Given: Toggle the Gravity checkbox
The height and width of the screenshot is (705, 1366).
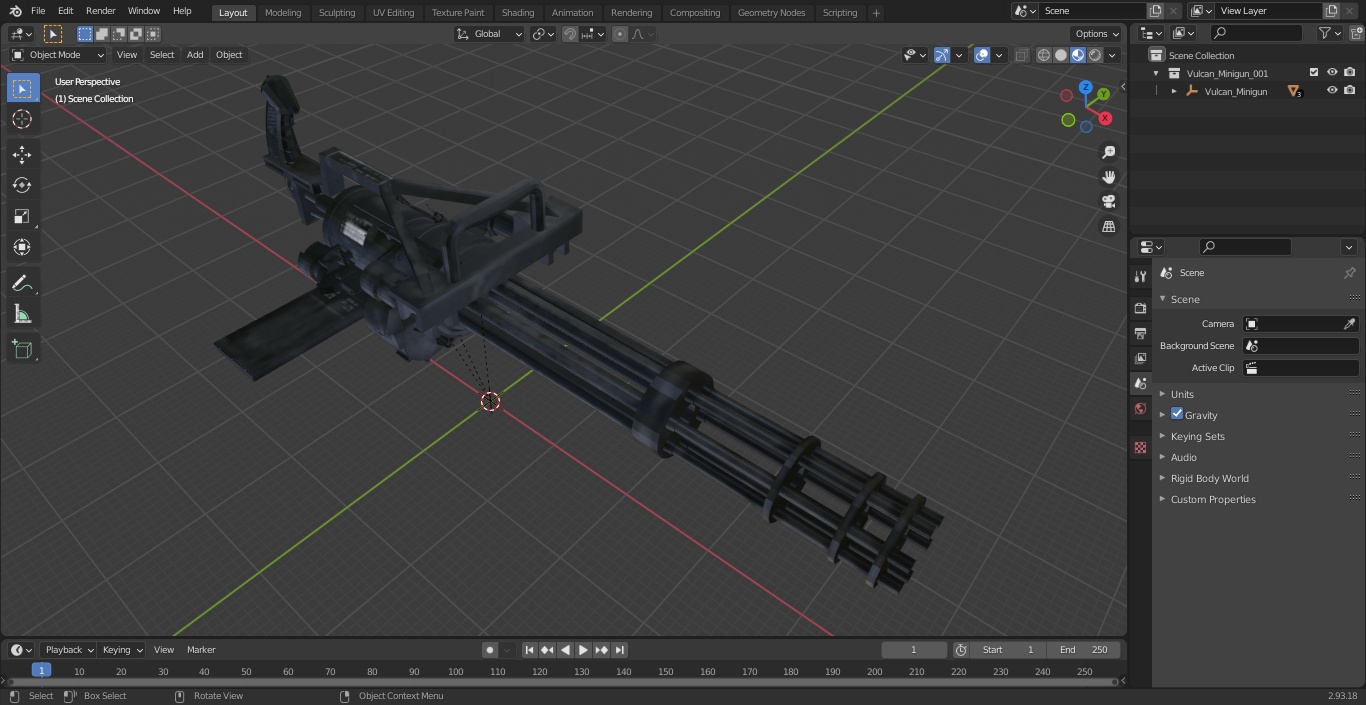Looking at the screenshot, I should pos(1177,414).
